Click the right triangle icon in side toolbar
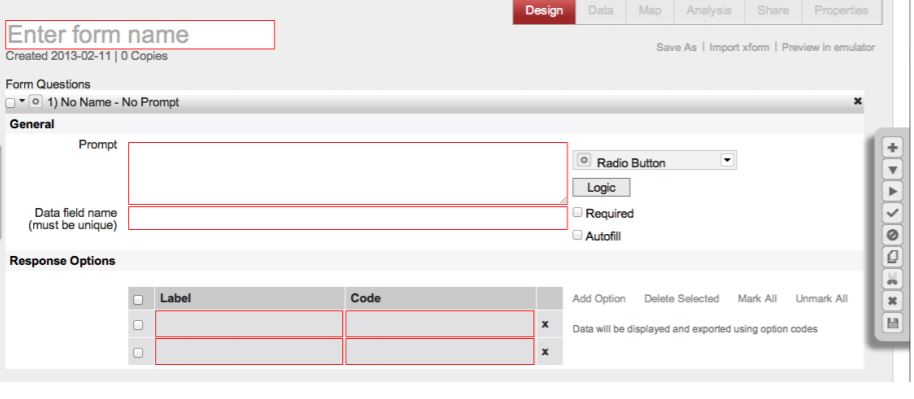Image resolution: width=914 pixels, height=399 pixels. point(891,191)
